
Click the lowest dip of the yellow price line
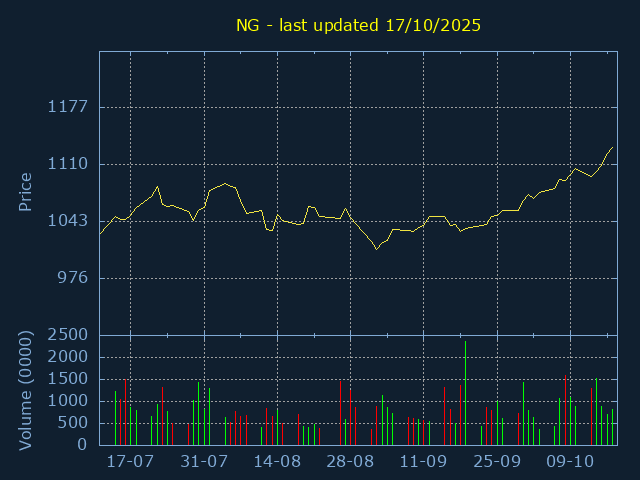[x=376, y=248]
